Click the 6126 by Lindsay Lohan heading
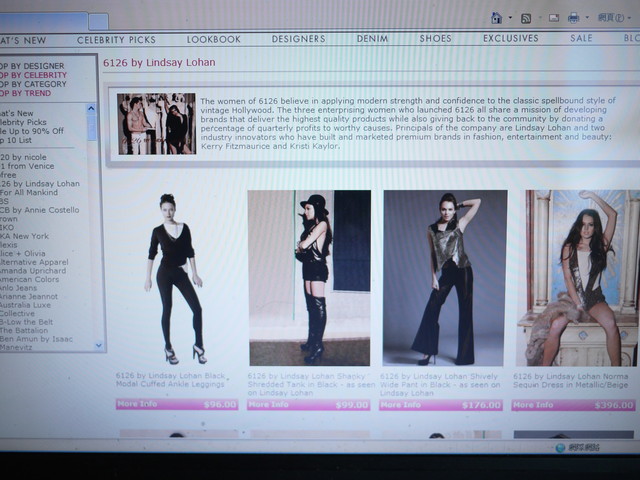This screenshot has width=640, height=480. coord(159,62)
